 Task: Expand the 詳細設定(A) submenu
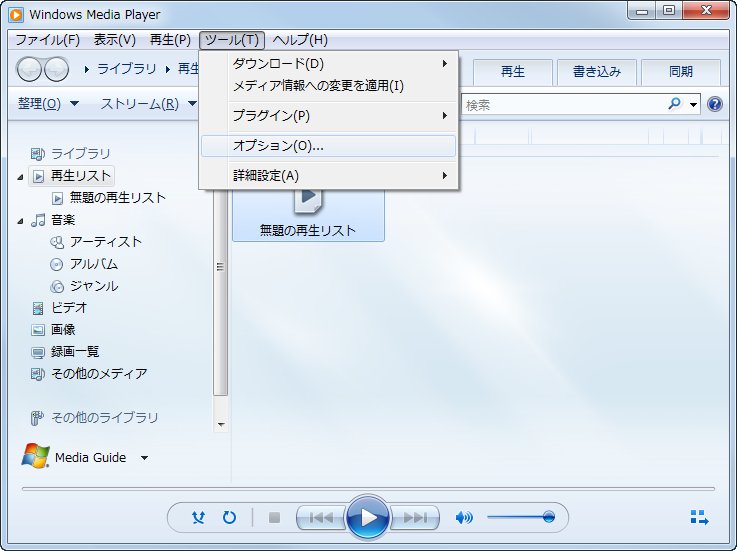coord(328,176)
